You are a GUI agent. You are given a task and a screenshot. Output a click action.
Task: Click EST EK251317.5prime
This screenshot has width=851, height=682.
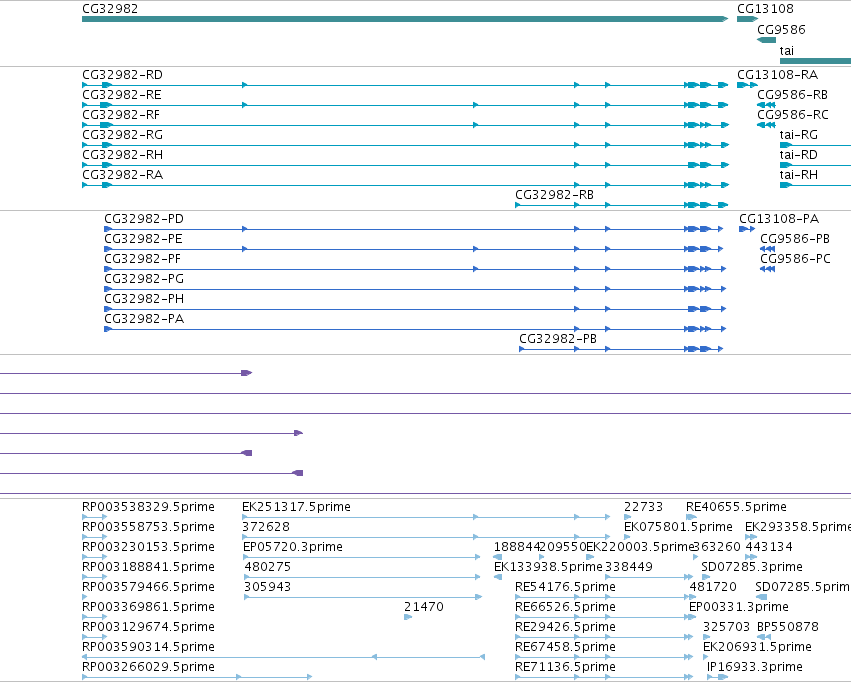tap(427, 517)
